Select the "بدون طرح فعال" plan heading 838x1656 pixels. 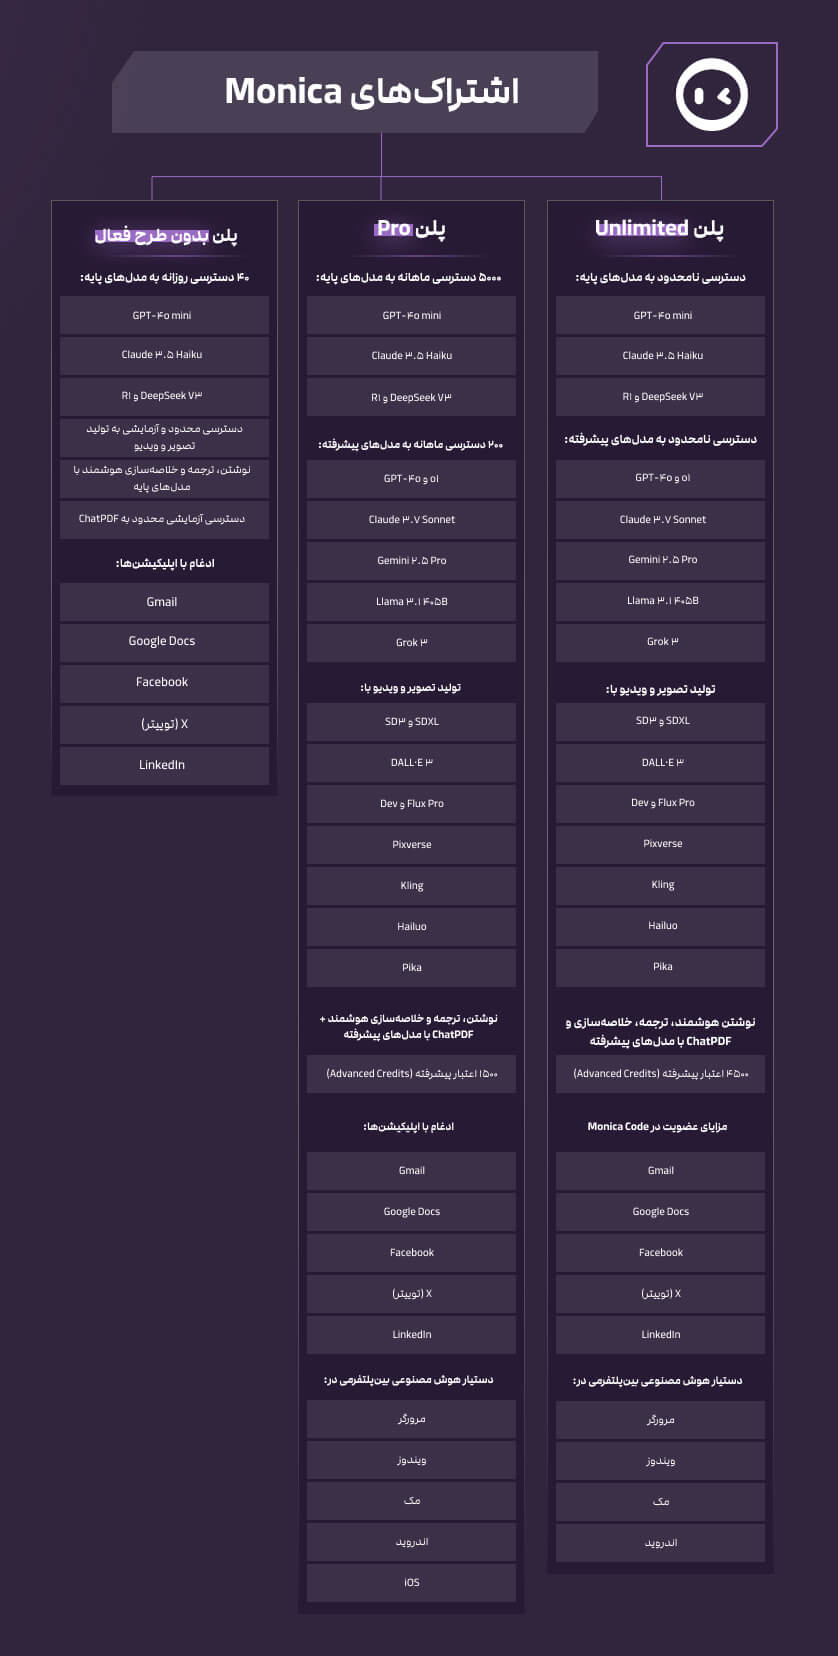[165, 236]
